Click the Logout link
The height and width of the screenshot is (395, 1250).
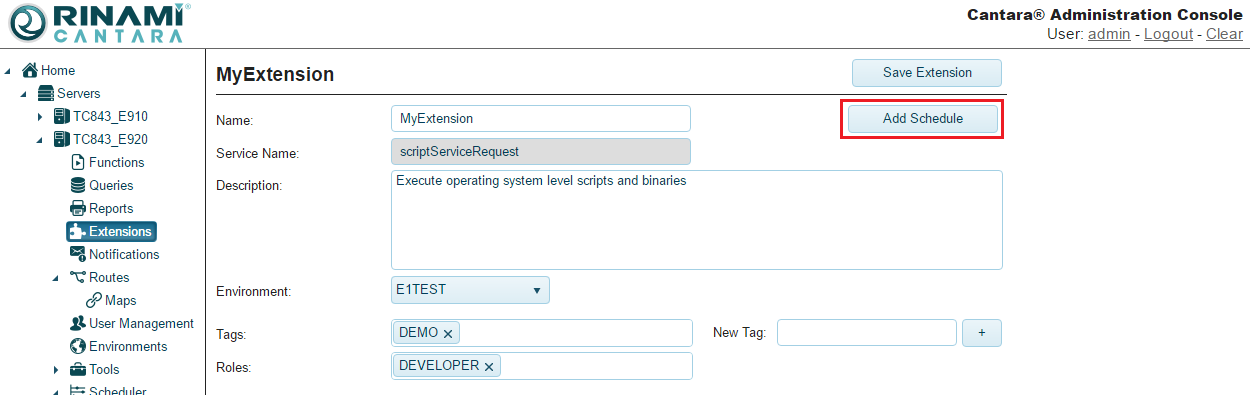click(1168, 34)
